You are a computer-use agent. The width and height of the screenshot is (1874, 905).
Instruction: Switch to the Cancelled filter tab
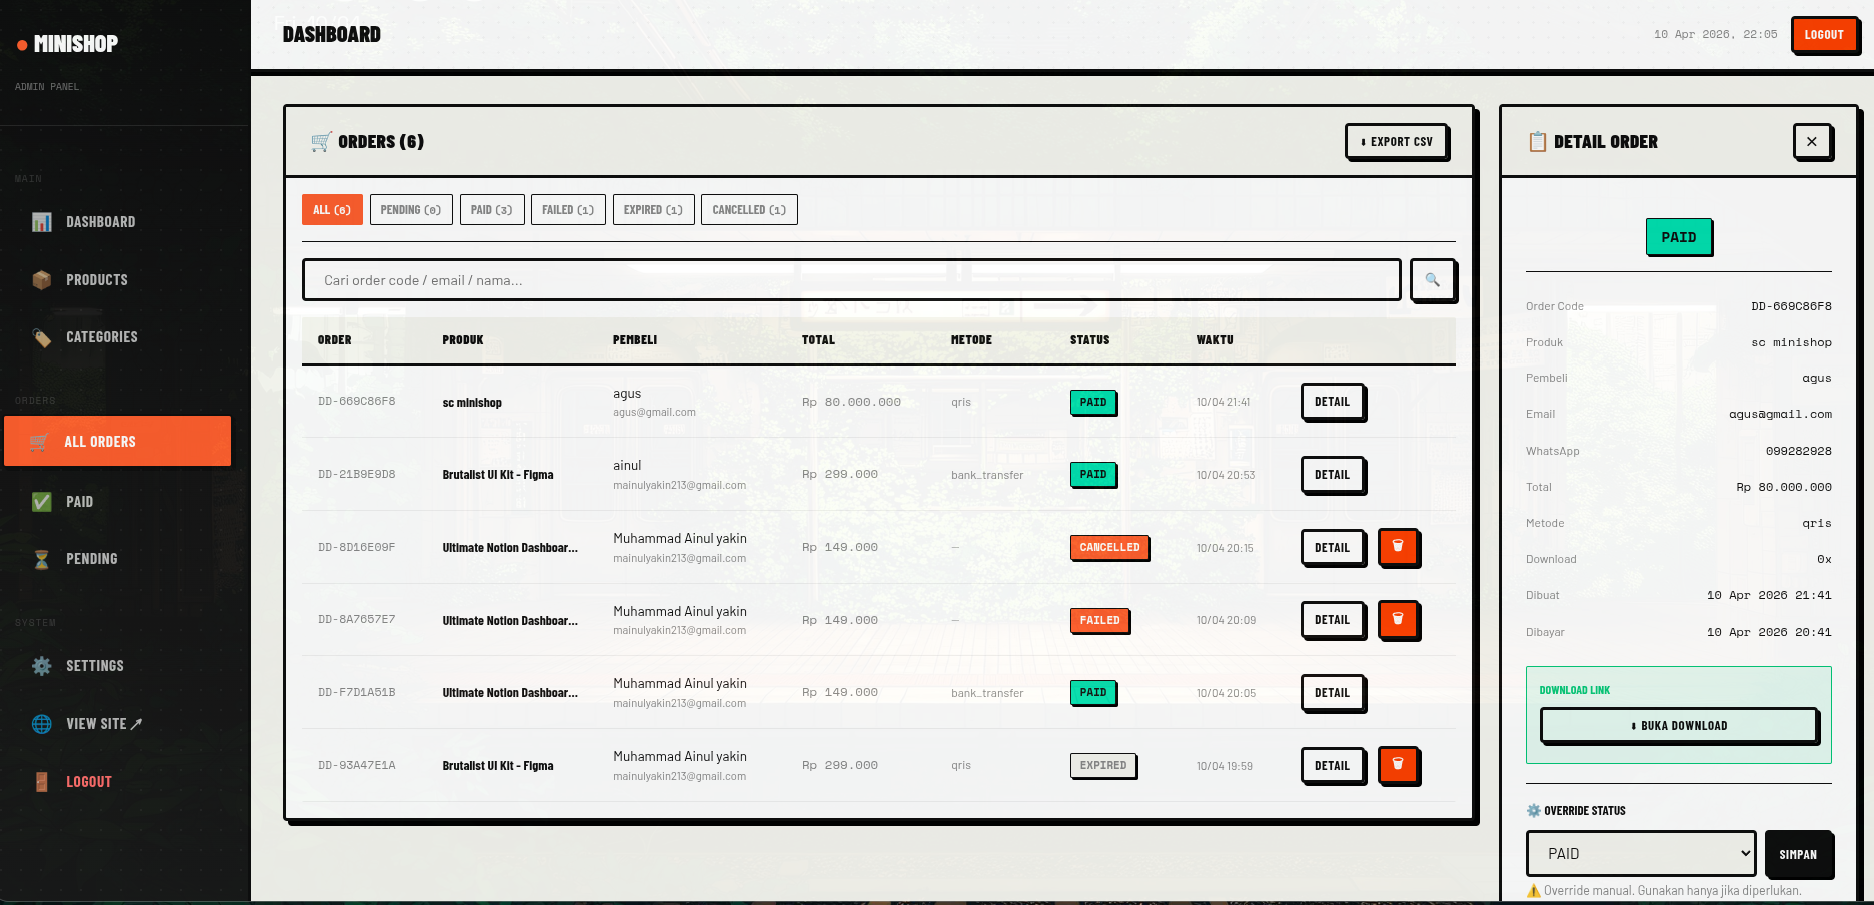coord(748,210)
